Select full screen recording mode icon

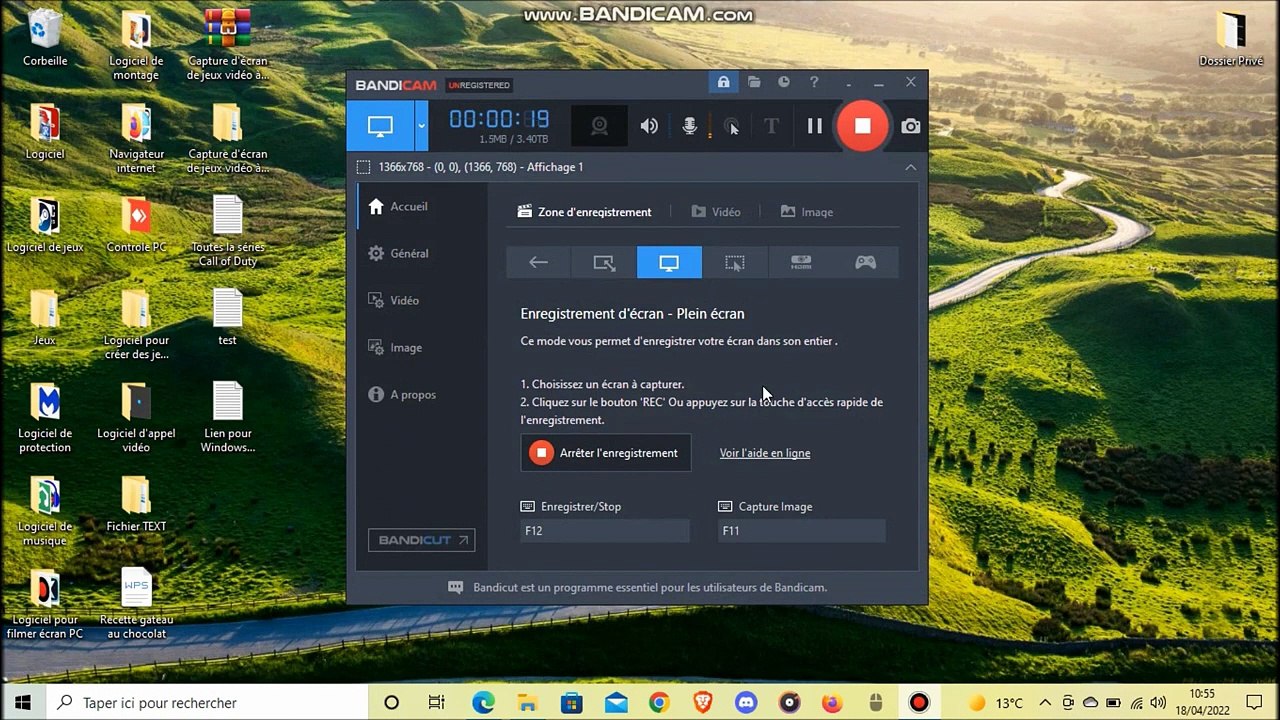pos(669,262)
